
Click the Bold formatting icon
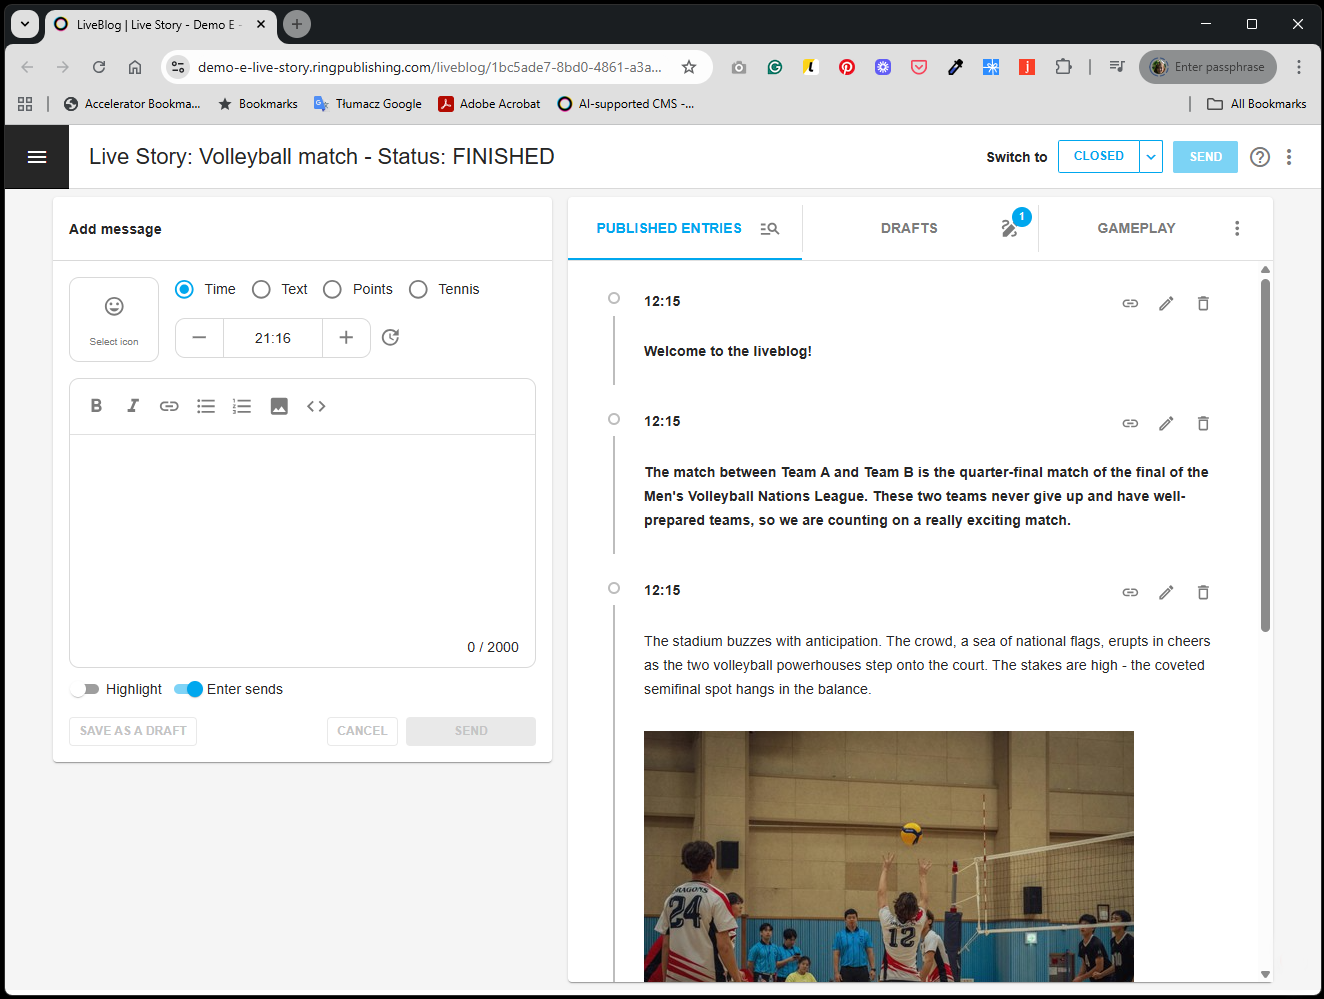[96, 406]
